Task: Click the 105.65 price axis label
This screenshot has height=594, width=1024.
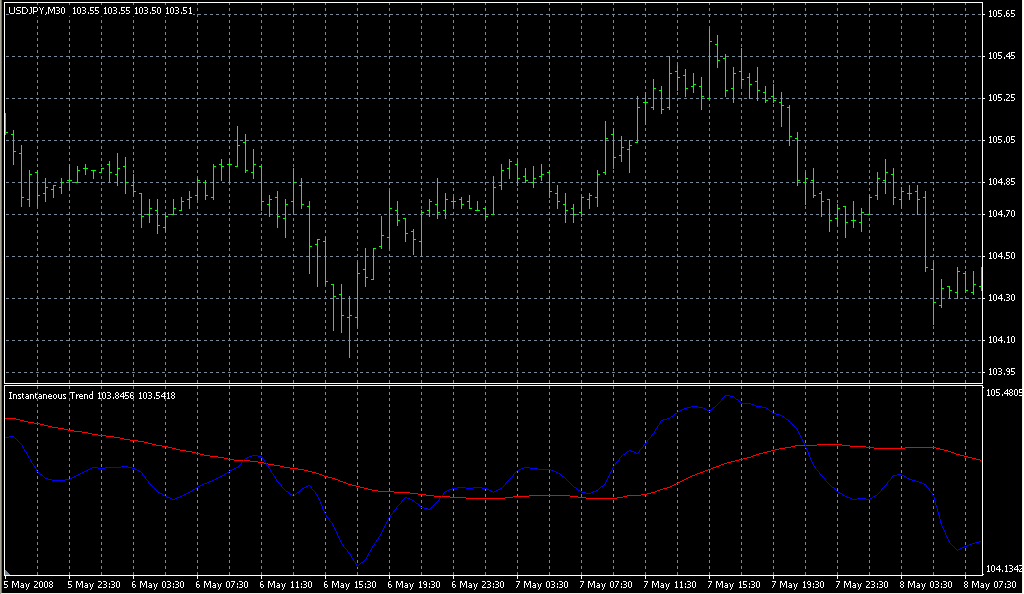Action: (1001, 14)
